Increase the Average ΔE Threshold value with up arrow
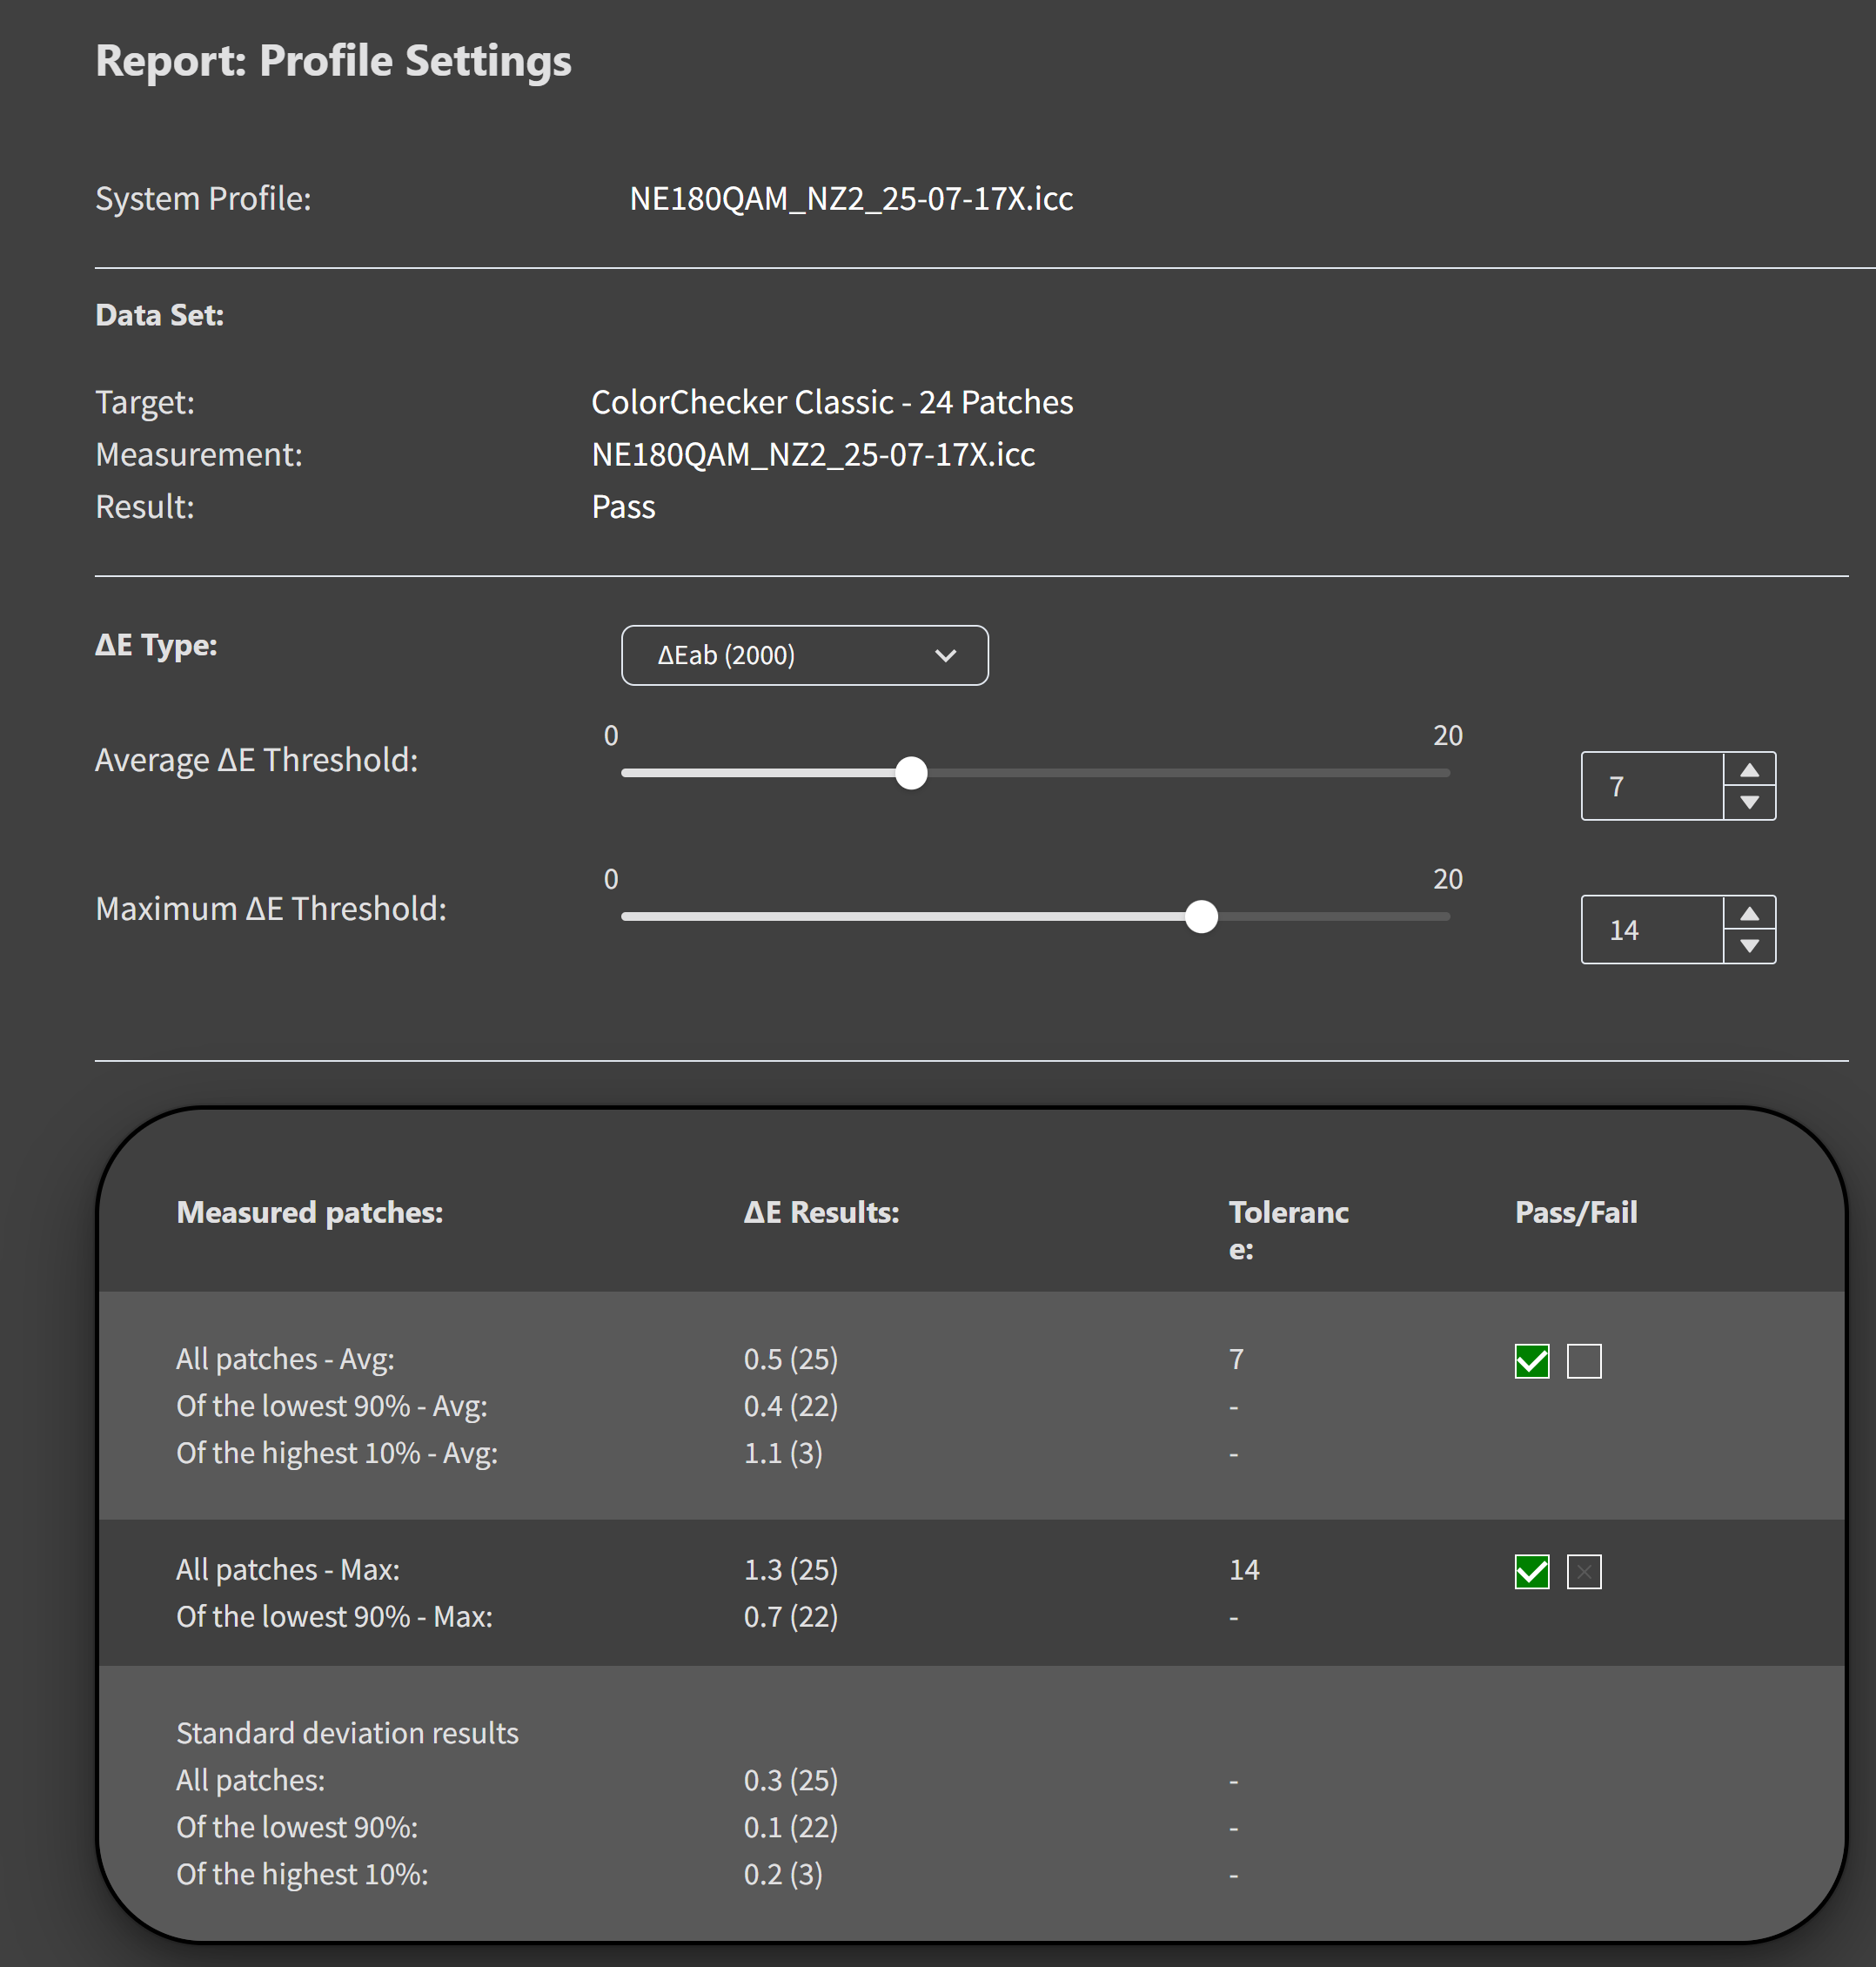 click(x=1749, y=770)
